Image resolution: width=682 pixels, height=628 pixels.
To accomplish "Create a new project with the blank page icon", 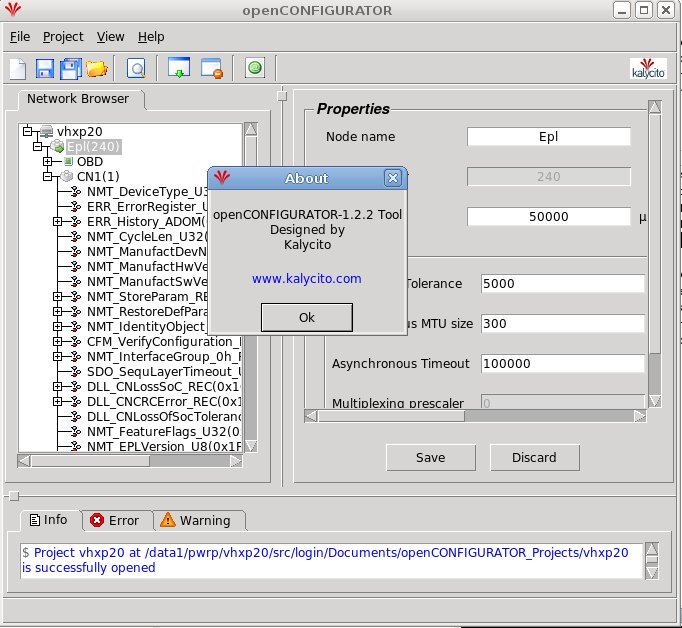I will pyautogui.click(x=18, y=69).
